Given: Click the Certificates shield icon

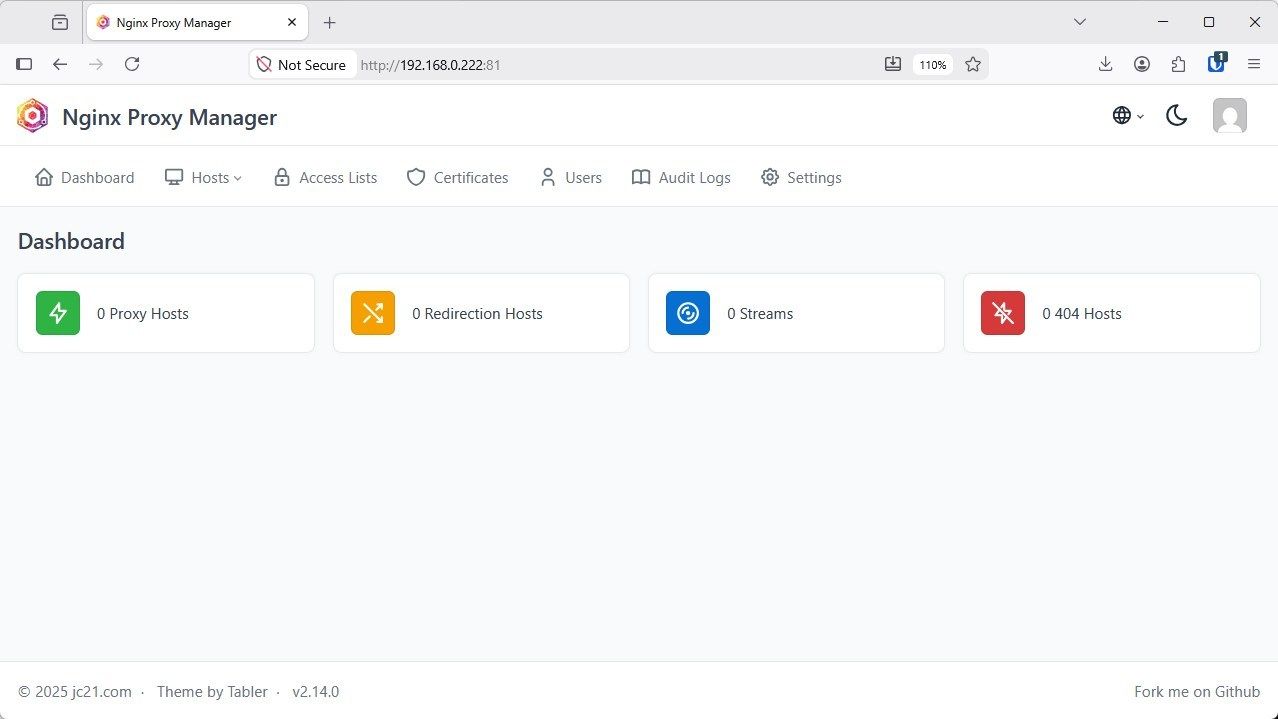Looking at the screenshot, I should coord(416,177).
